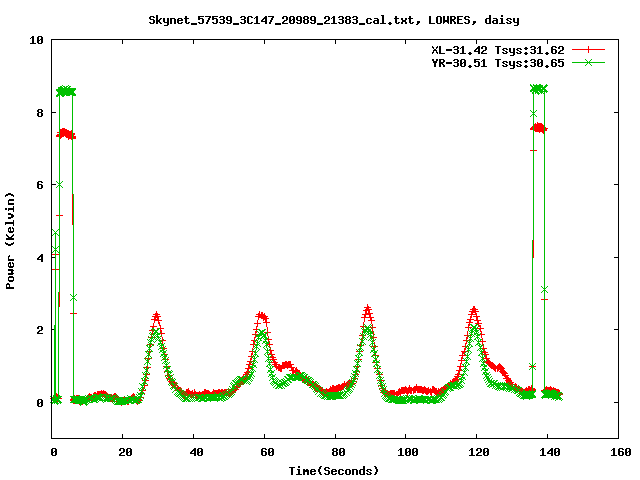Image resolution: width=640 pixels, height=480 pixels.
Task: Click the x-axis tick label 160
Action: pos(621,452)
